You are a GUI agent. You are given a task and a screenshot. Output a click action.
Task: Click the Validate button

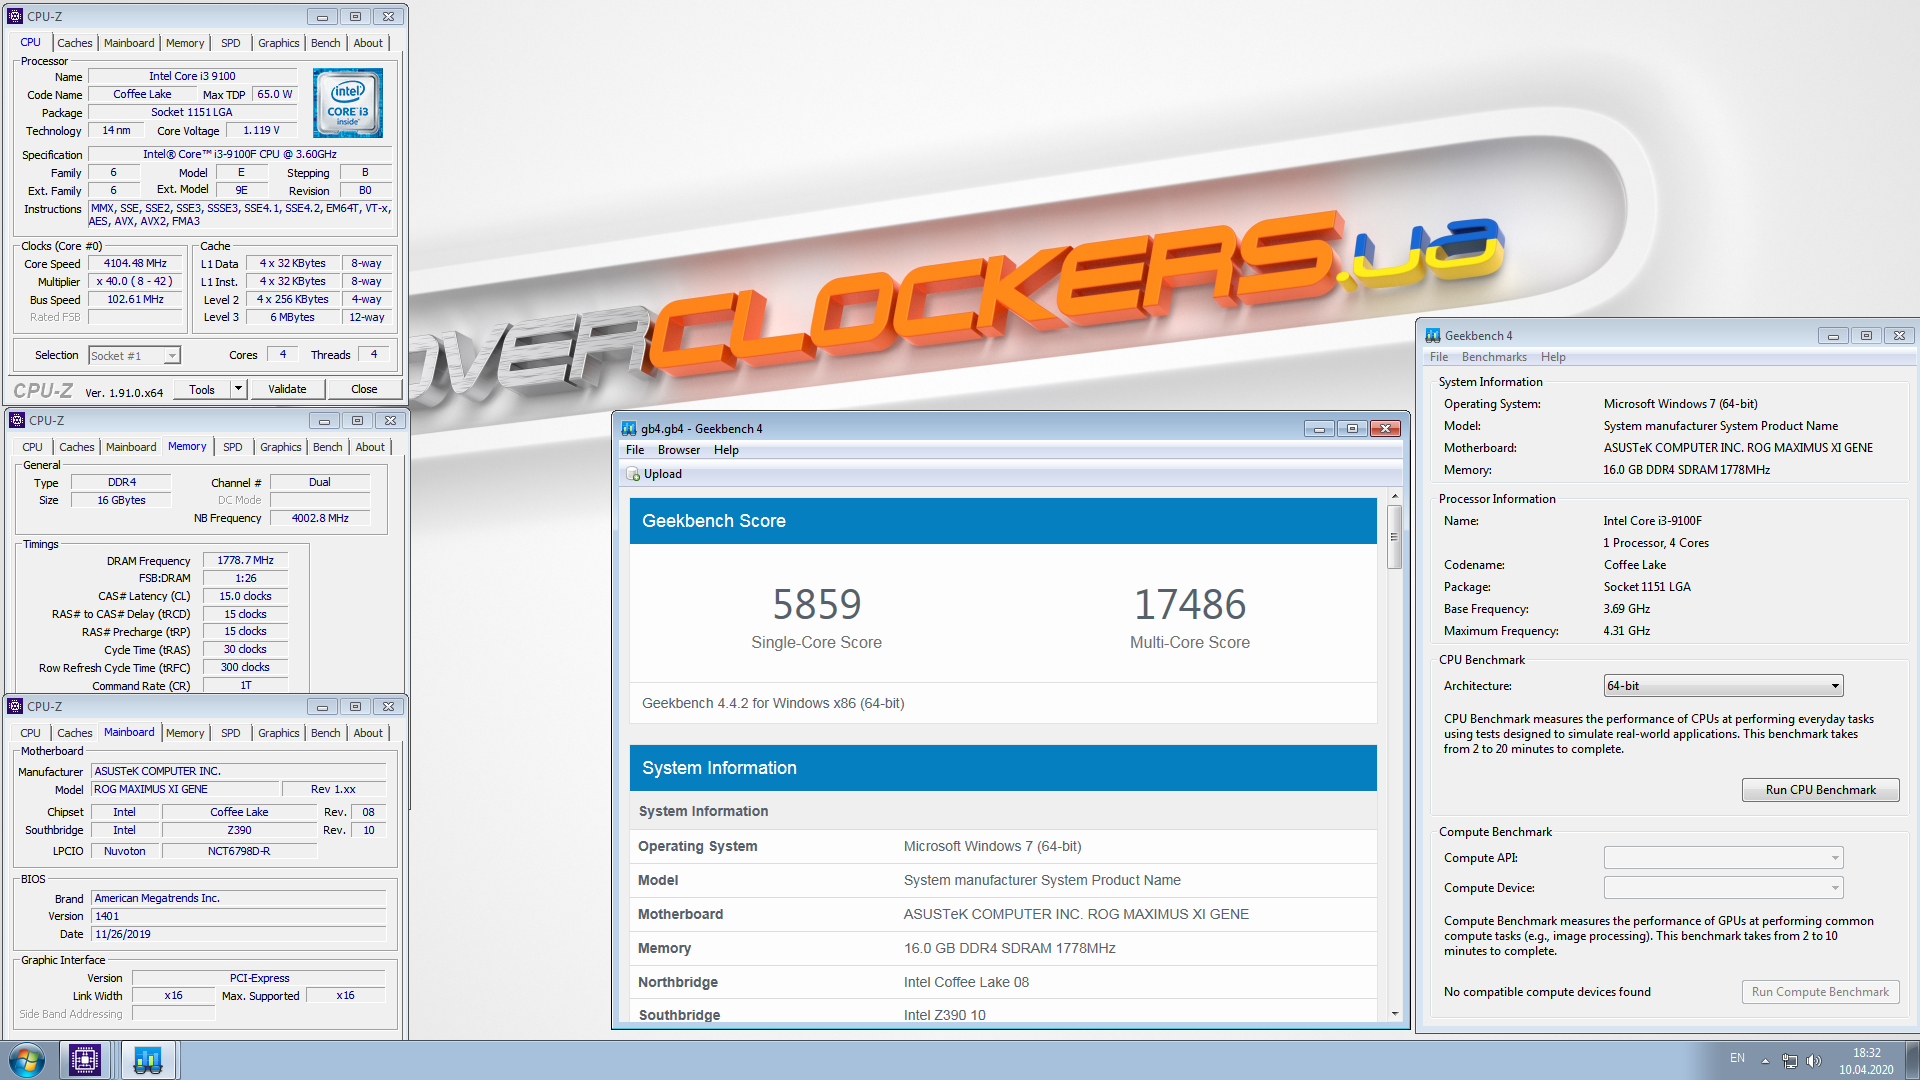287,389
